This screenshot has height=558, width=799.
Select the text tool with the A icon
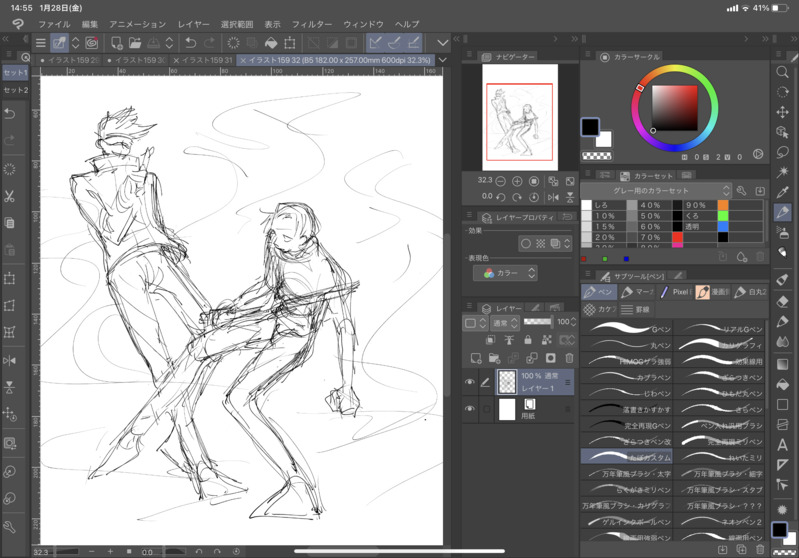782,445
